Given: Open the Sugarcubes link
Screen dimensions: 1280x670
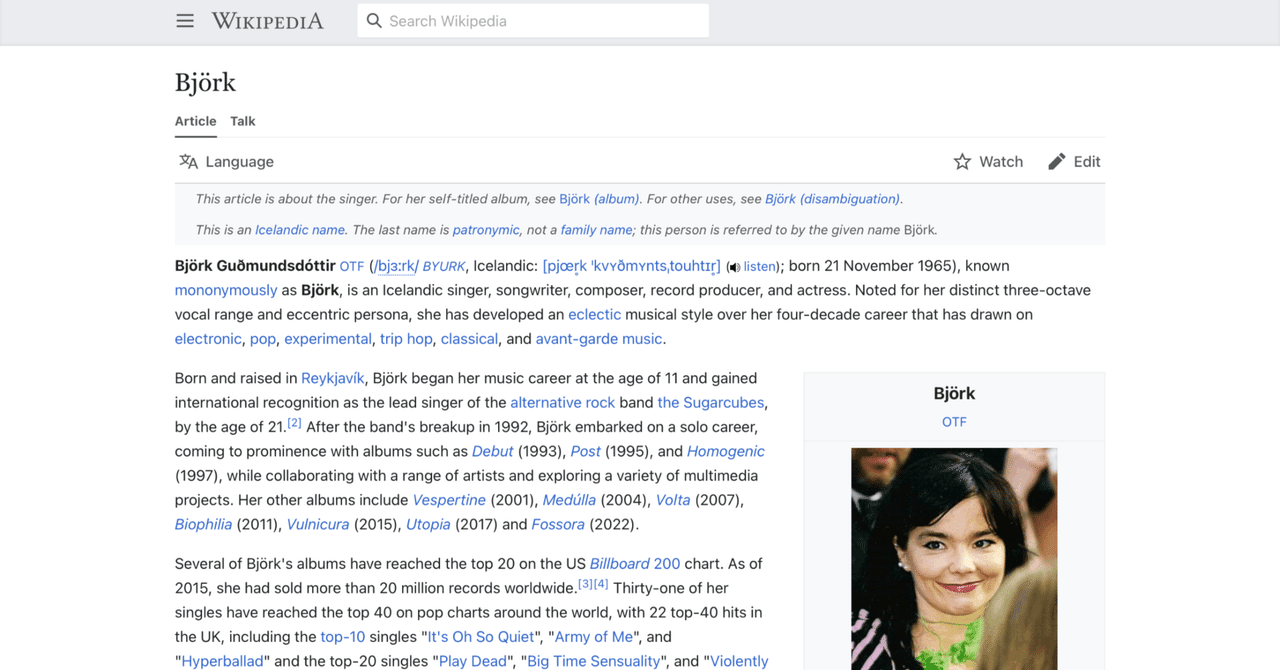Looking at the screenshot, I should pyautogui.click(x=711, y=402).
